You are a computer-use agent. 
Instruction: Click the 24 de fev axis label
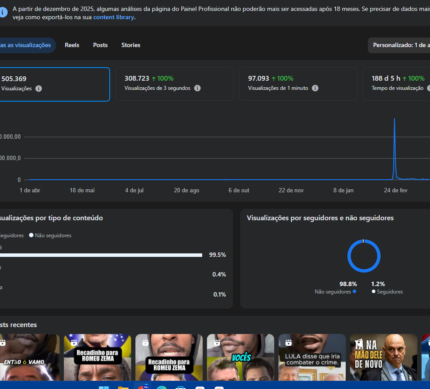[x=395, y=191]
